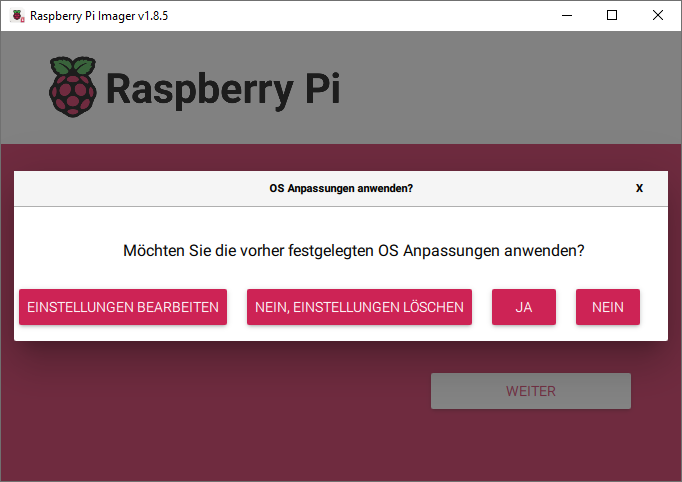682x482 pixels.
Task: Click the empty grey header right of the wordmark
Action: pyautogui.click(x=509, y=87)
